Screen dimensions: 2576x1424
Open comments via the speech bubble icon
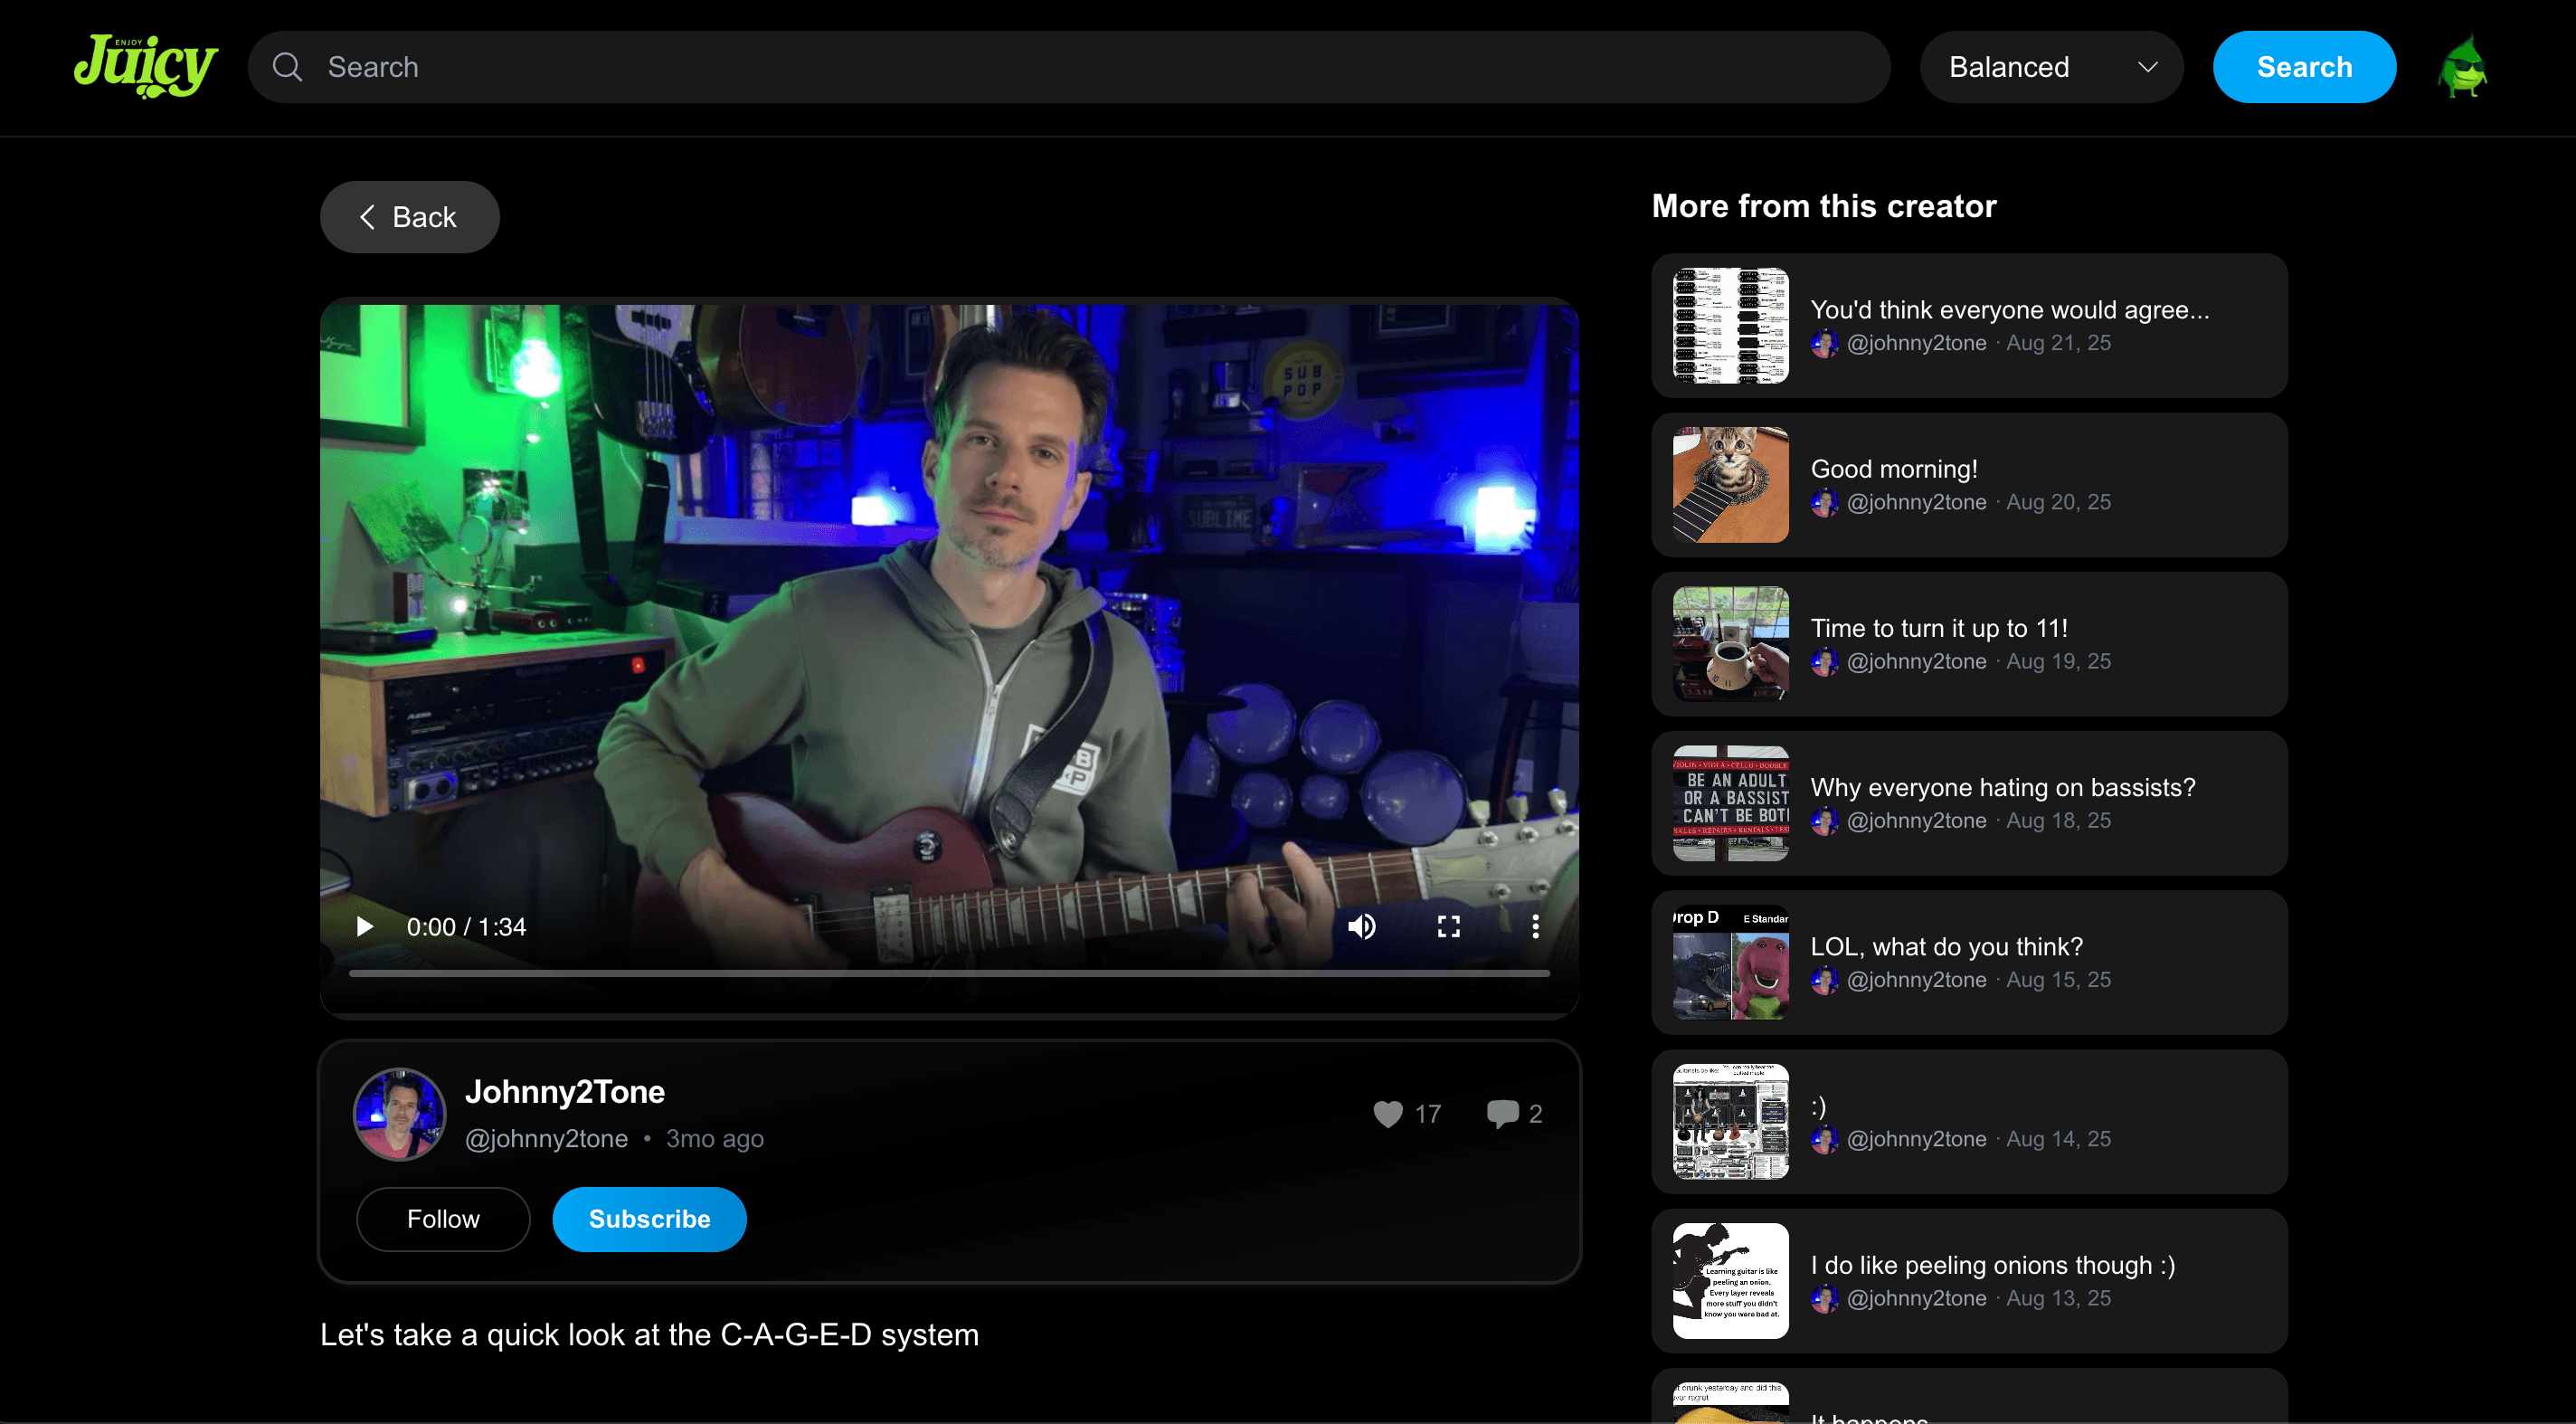coord(1503,1114)
